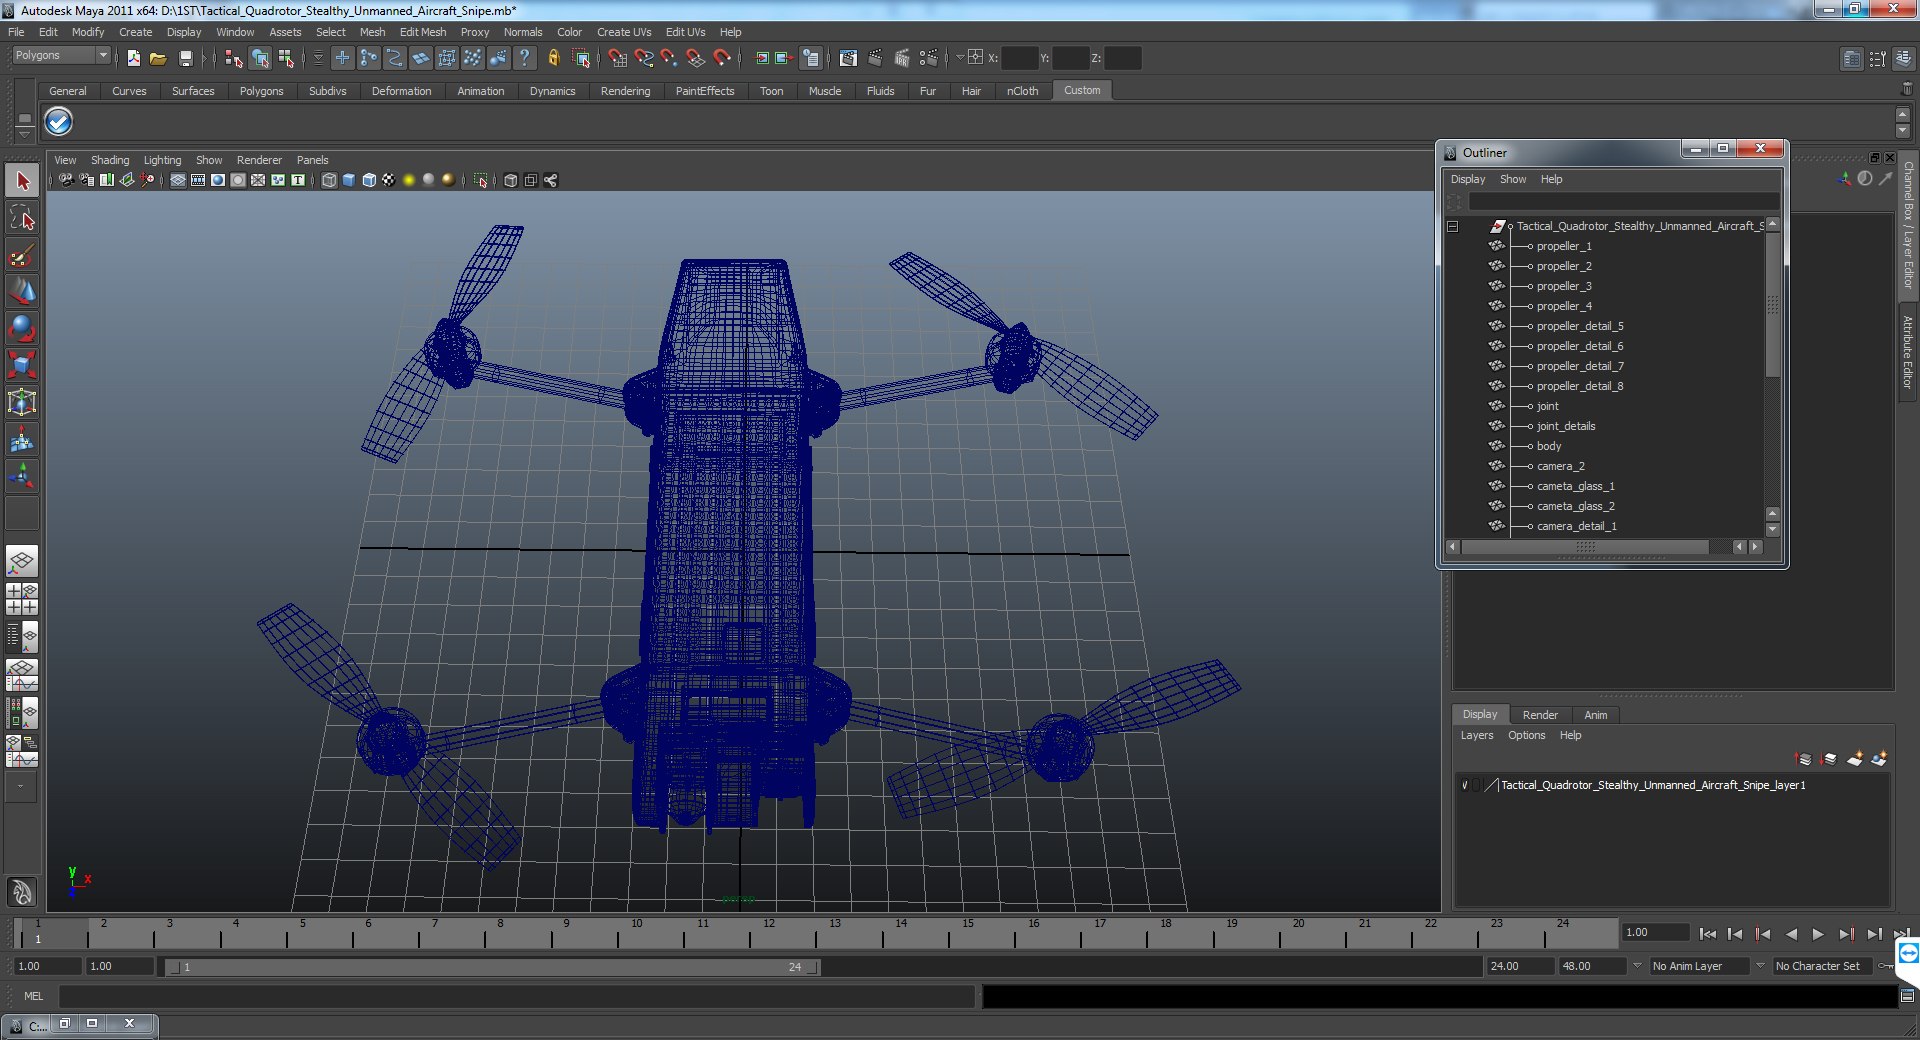
Task: Toggle visibility of Snipe_layer1
Action: [x=1465, y=785]
